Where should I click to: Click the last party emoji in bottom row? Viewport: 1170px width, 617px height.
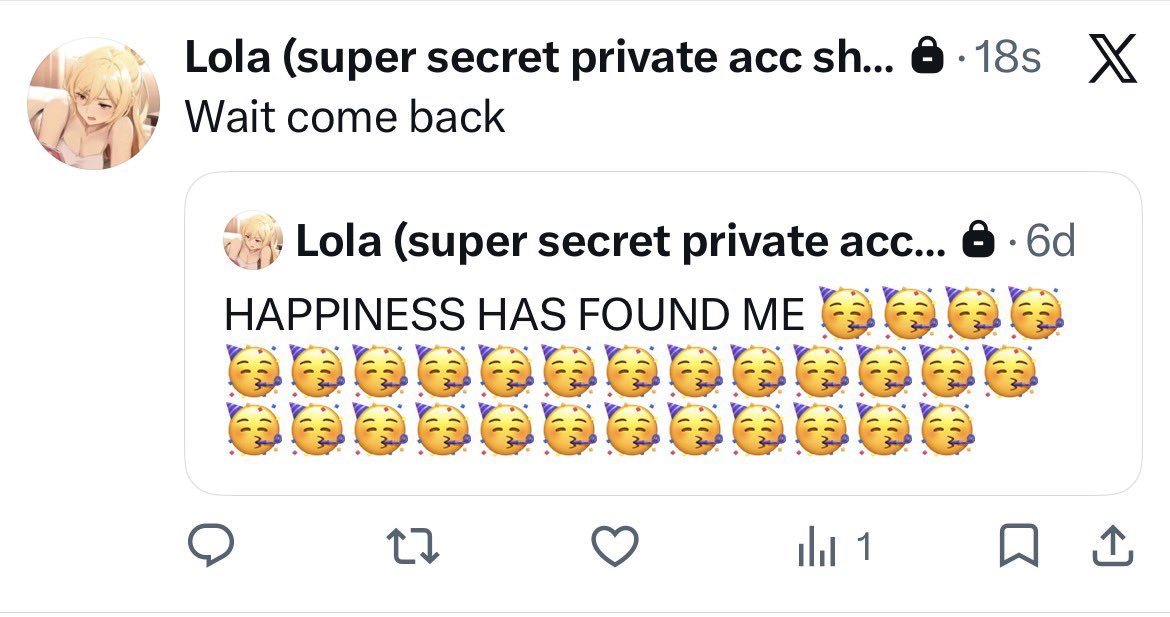click(947, 429)
